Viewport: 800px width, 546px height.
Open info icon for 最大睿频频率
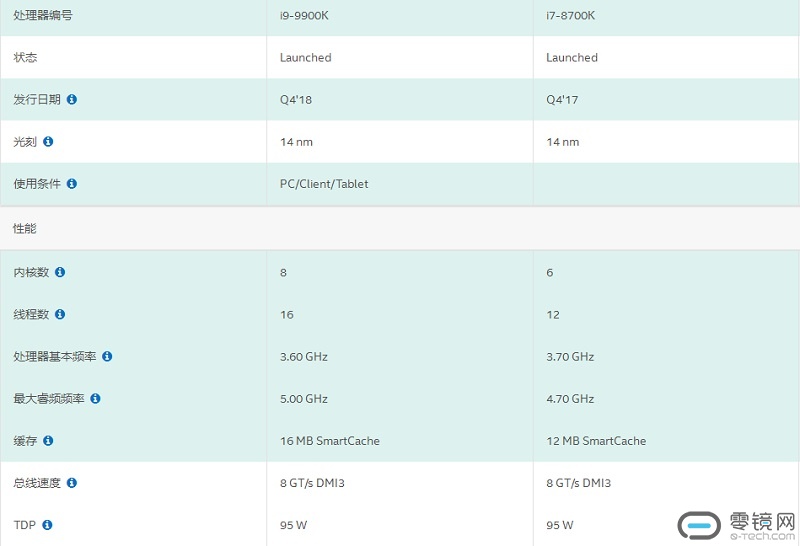(95, 399)
